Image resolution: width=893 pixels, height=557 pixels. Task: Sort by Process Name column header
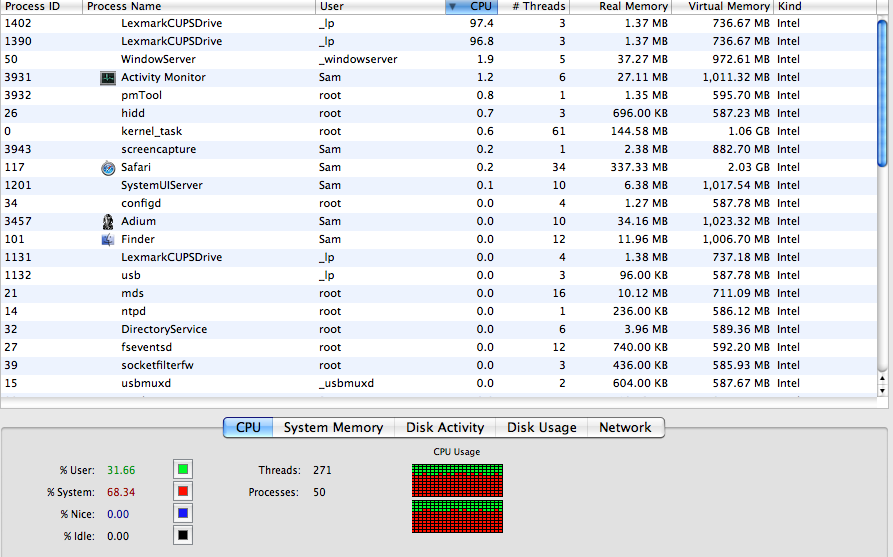point(199,6)
